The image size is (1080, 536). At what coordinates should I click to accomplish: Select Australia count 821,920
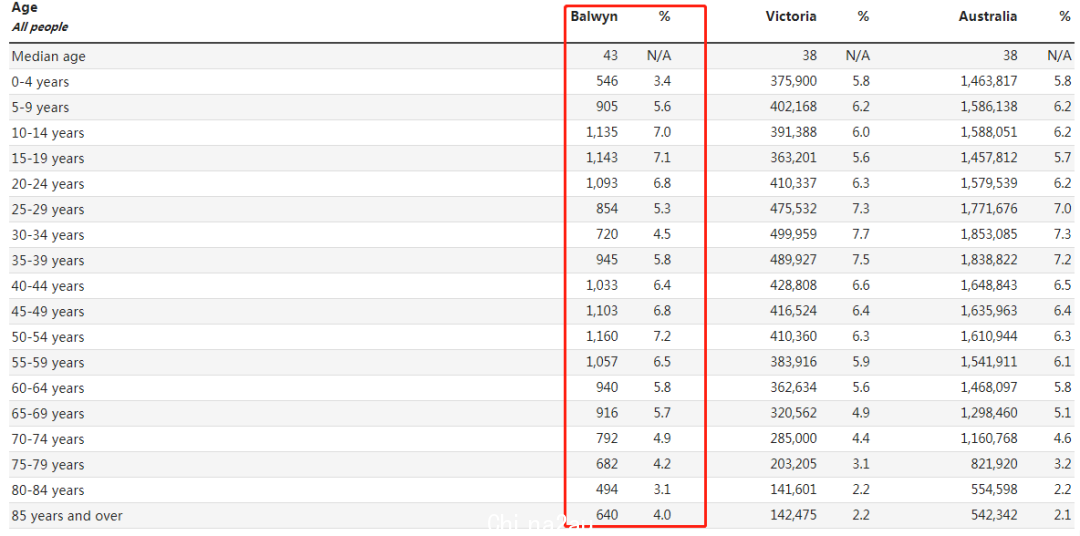[x=995, y=464]
